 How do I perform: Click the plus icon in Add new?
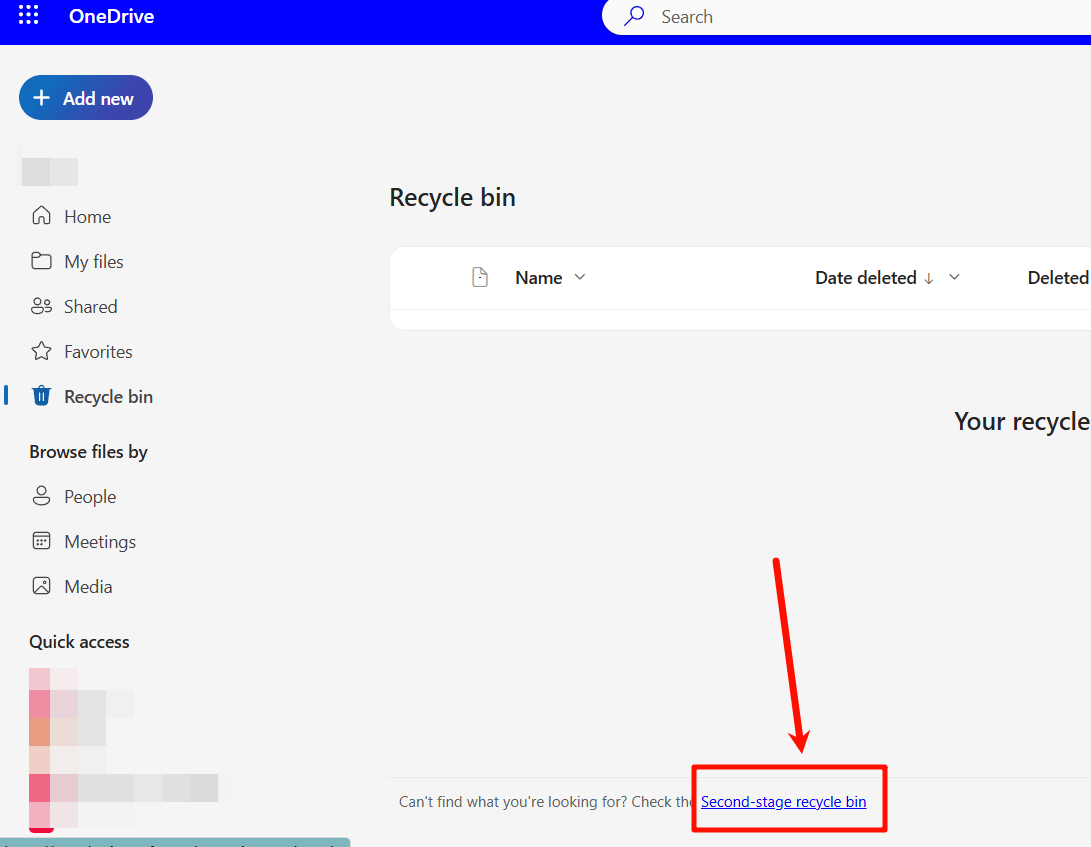42,97
